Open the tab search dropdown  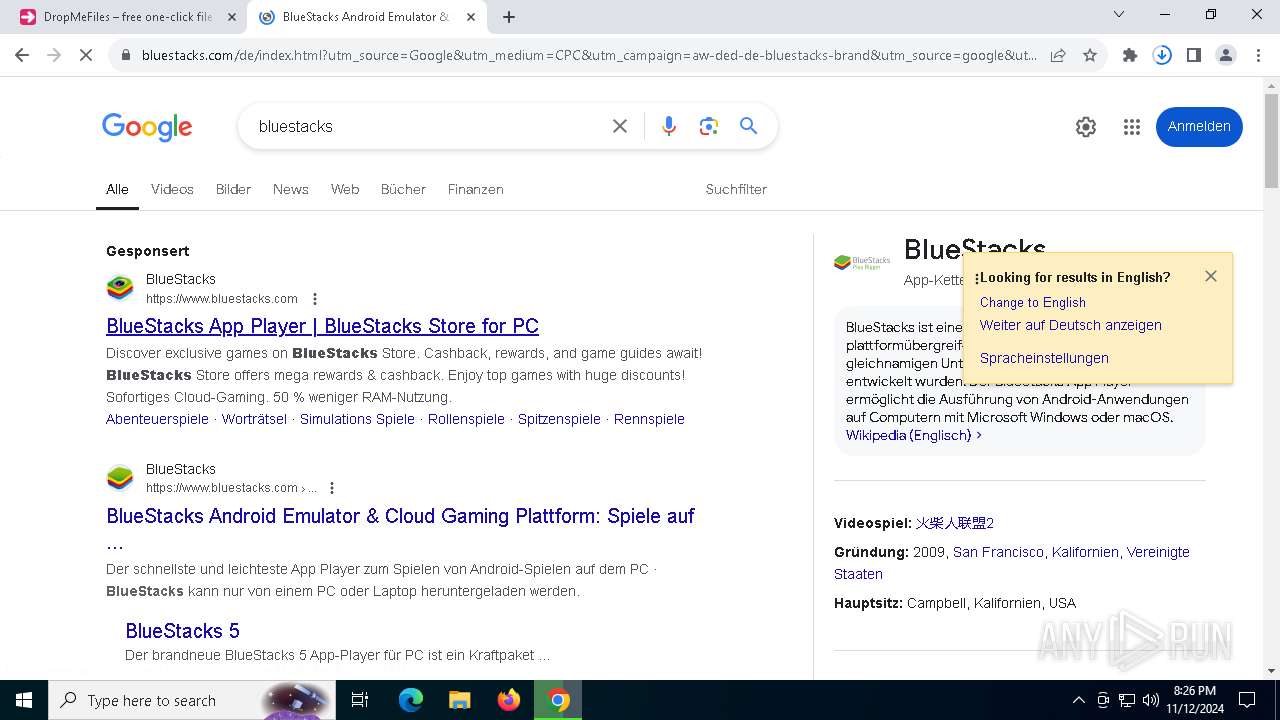(1119, 14)
